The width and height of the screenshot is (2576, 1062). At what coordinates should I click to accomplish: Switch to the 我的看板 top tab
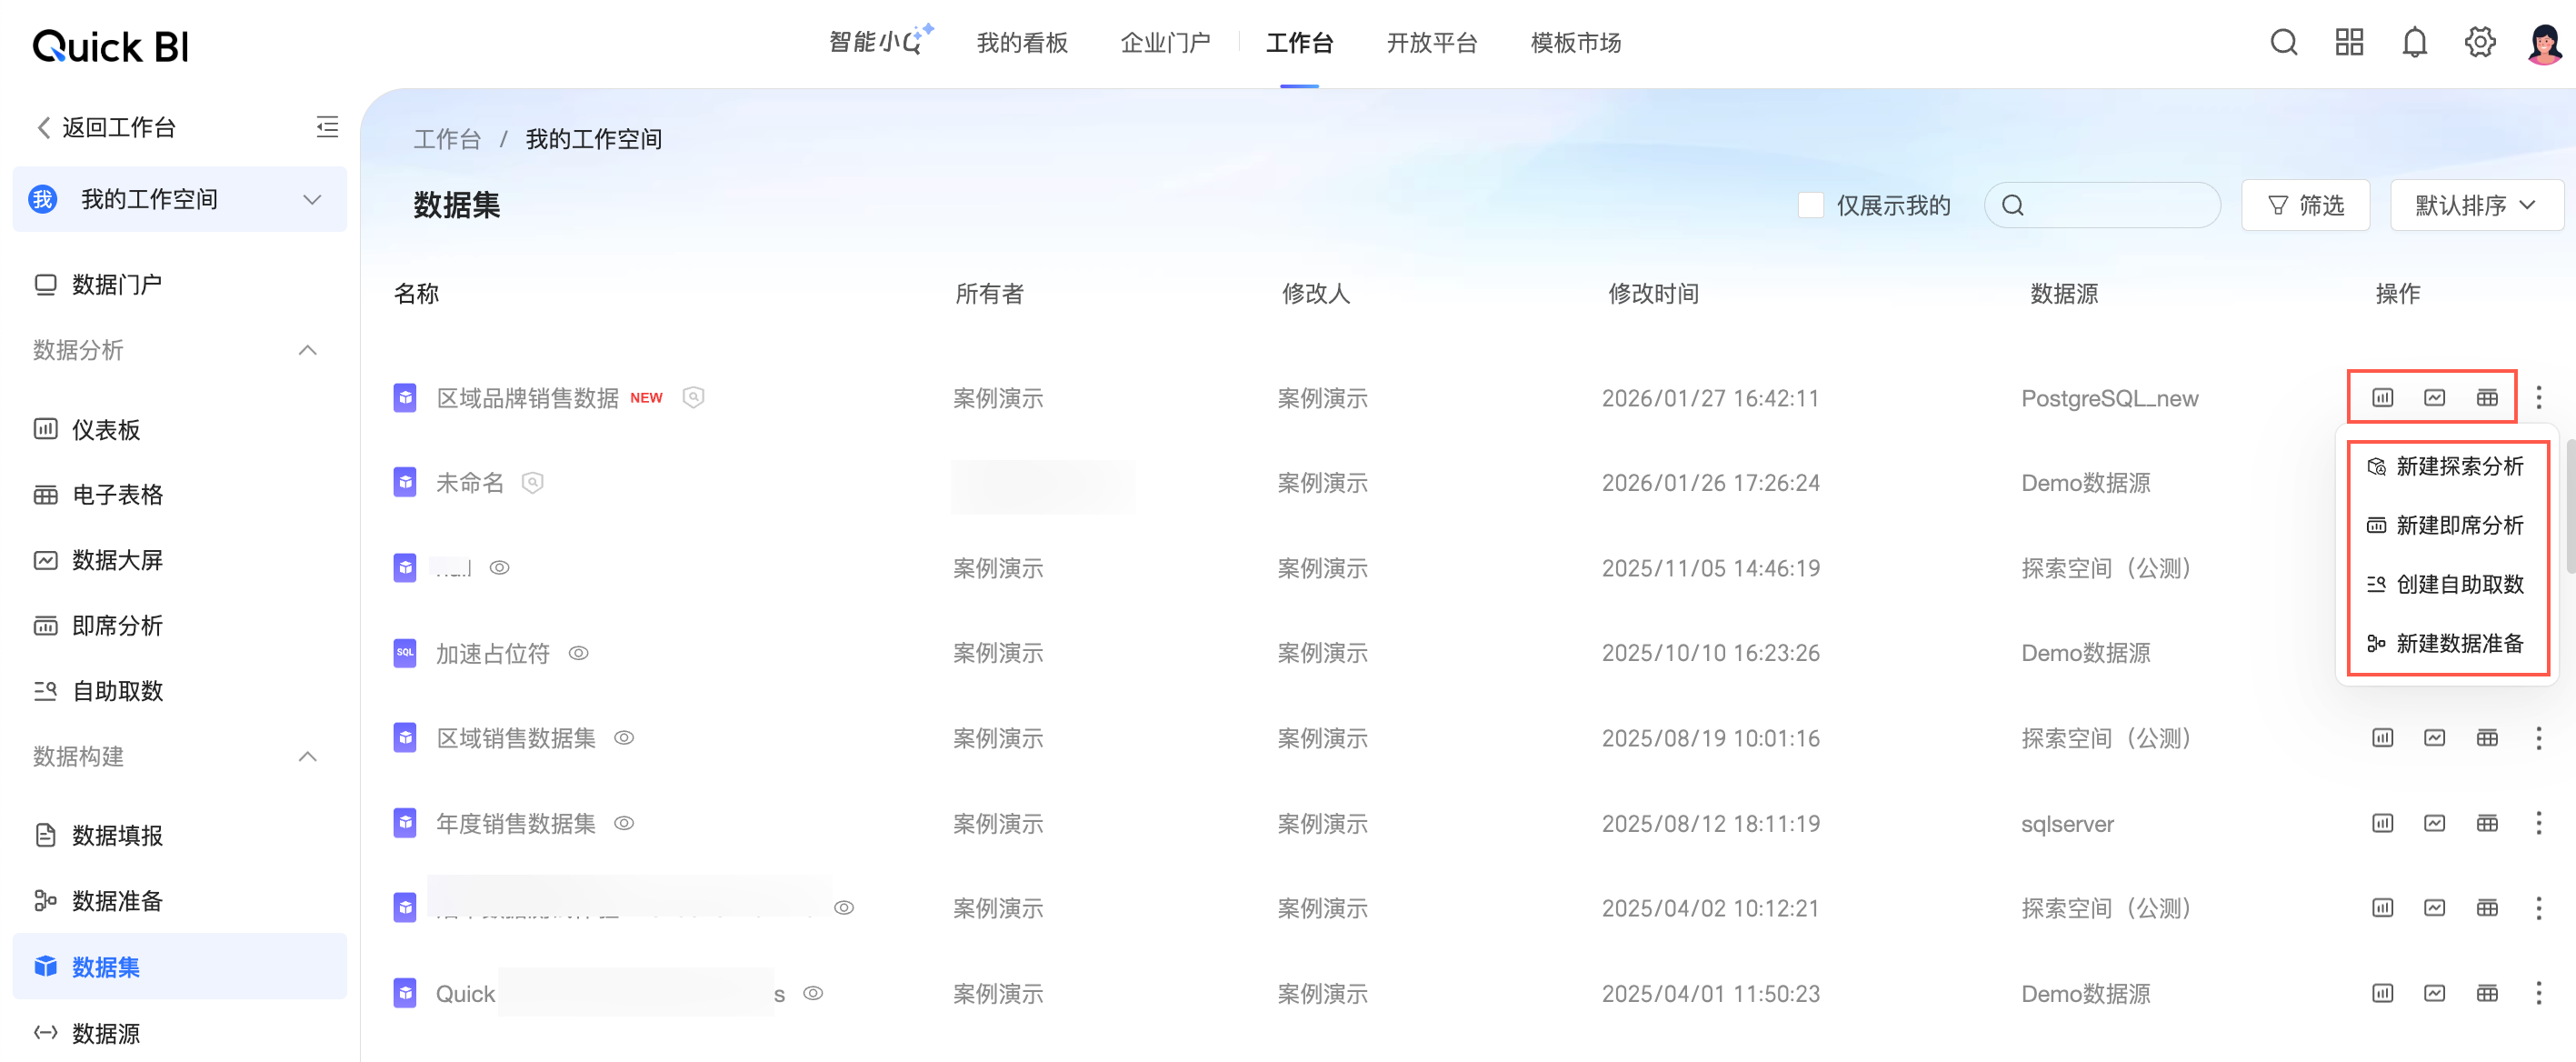[x=1022, y=43]
